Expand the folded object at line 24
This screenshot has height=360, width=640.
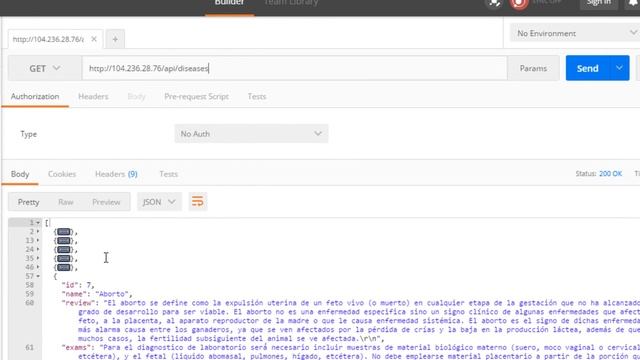click(38, 249)
